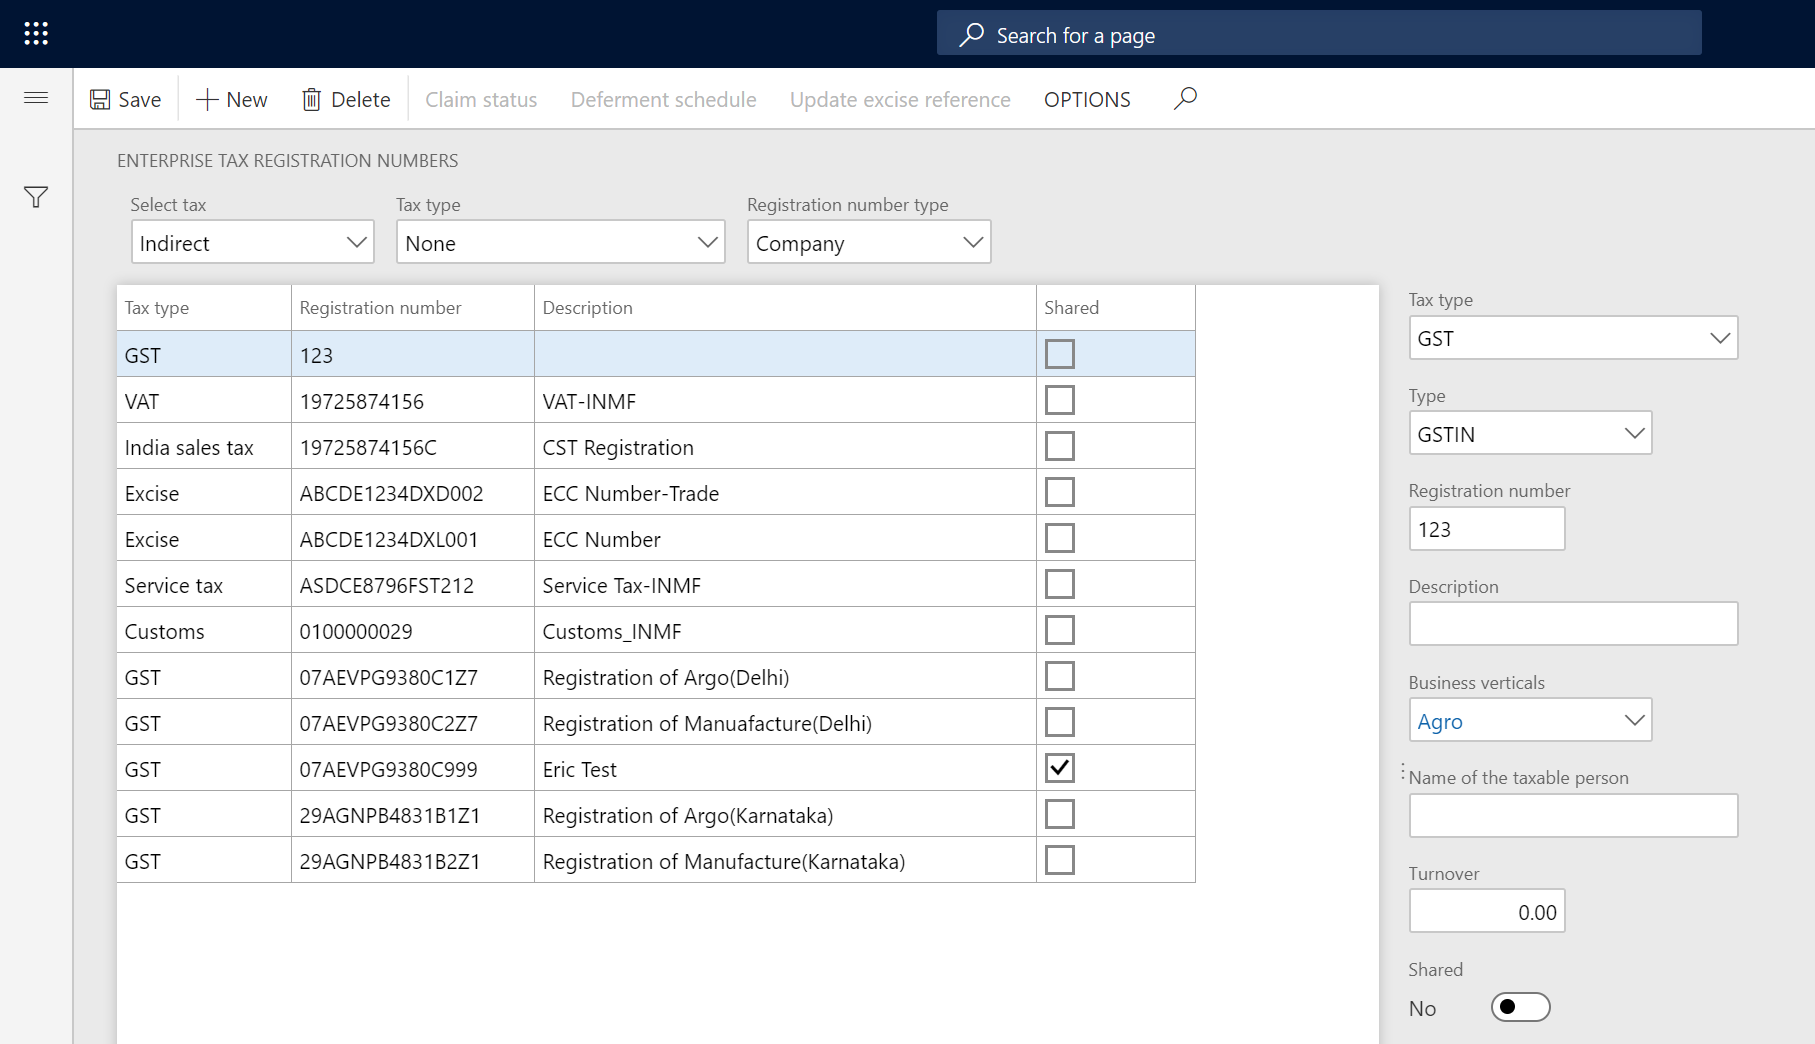Image resolution: width=1815 pixels, height=1044 pixels.
Task: Click the Save disk icon
Action: point(100,99)
